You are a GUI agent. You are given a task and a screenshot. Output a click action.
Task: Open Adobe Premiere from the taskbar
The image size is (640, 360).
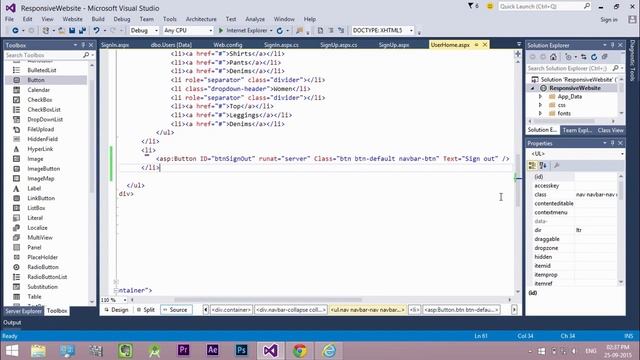183,350
